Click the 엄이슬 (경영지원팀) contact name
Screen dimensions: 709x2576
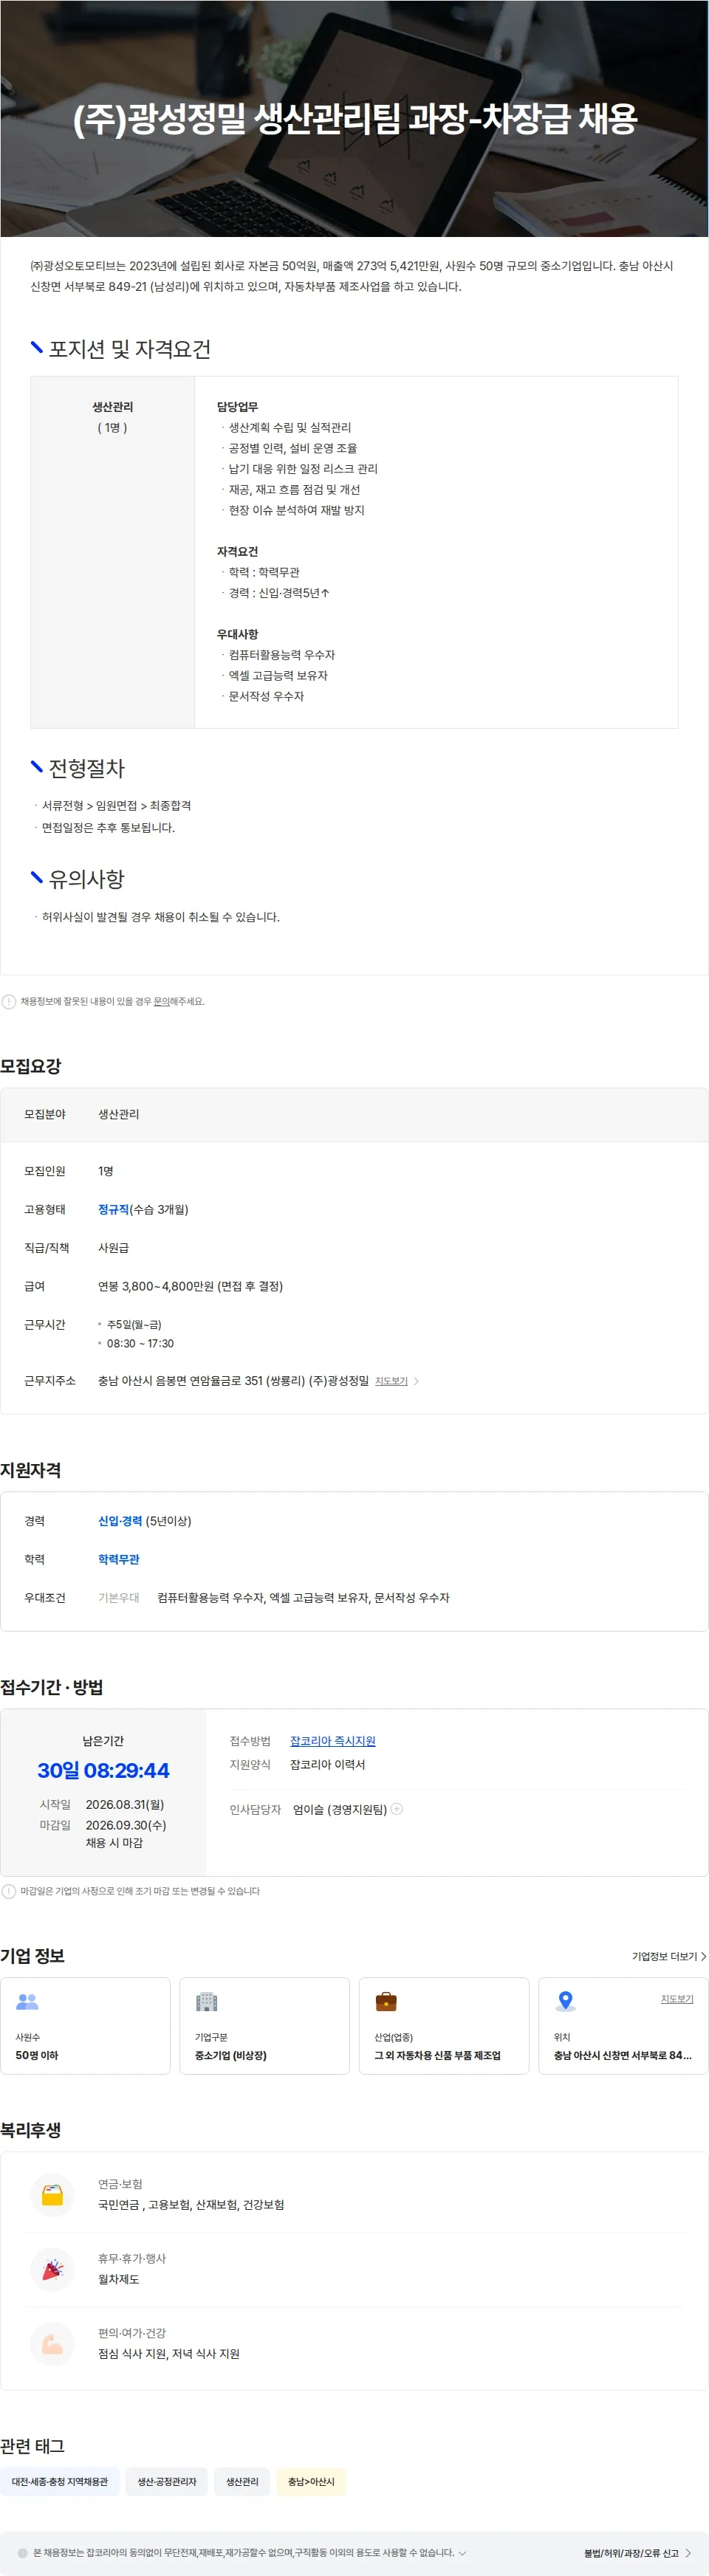(340, 1809)
